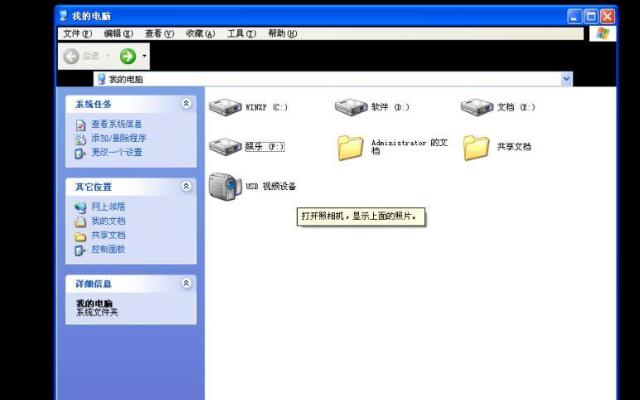
Task: Maximize the 我的电脑 window
Action: (x=591, y=16)
